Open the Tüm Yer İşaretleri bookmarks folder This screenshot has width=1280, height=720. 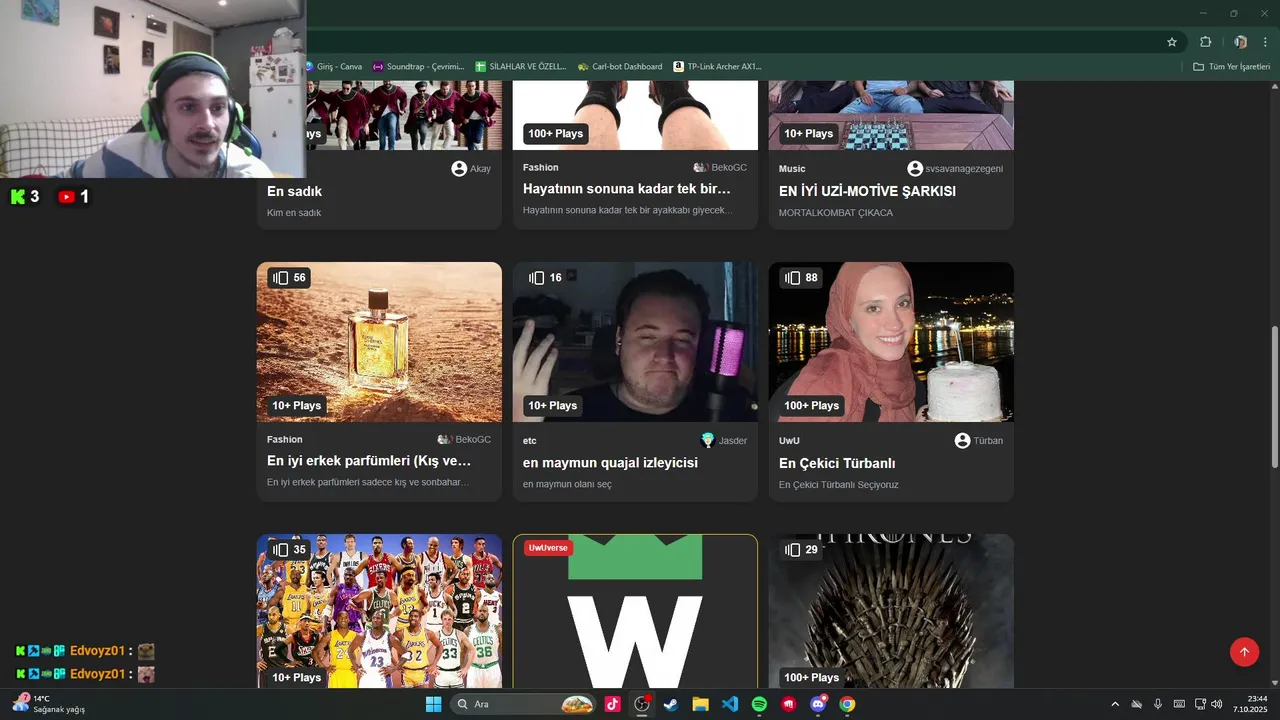pos(1231,67)
